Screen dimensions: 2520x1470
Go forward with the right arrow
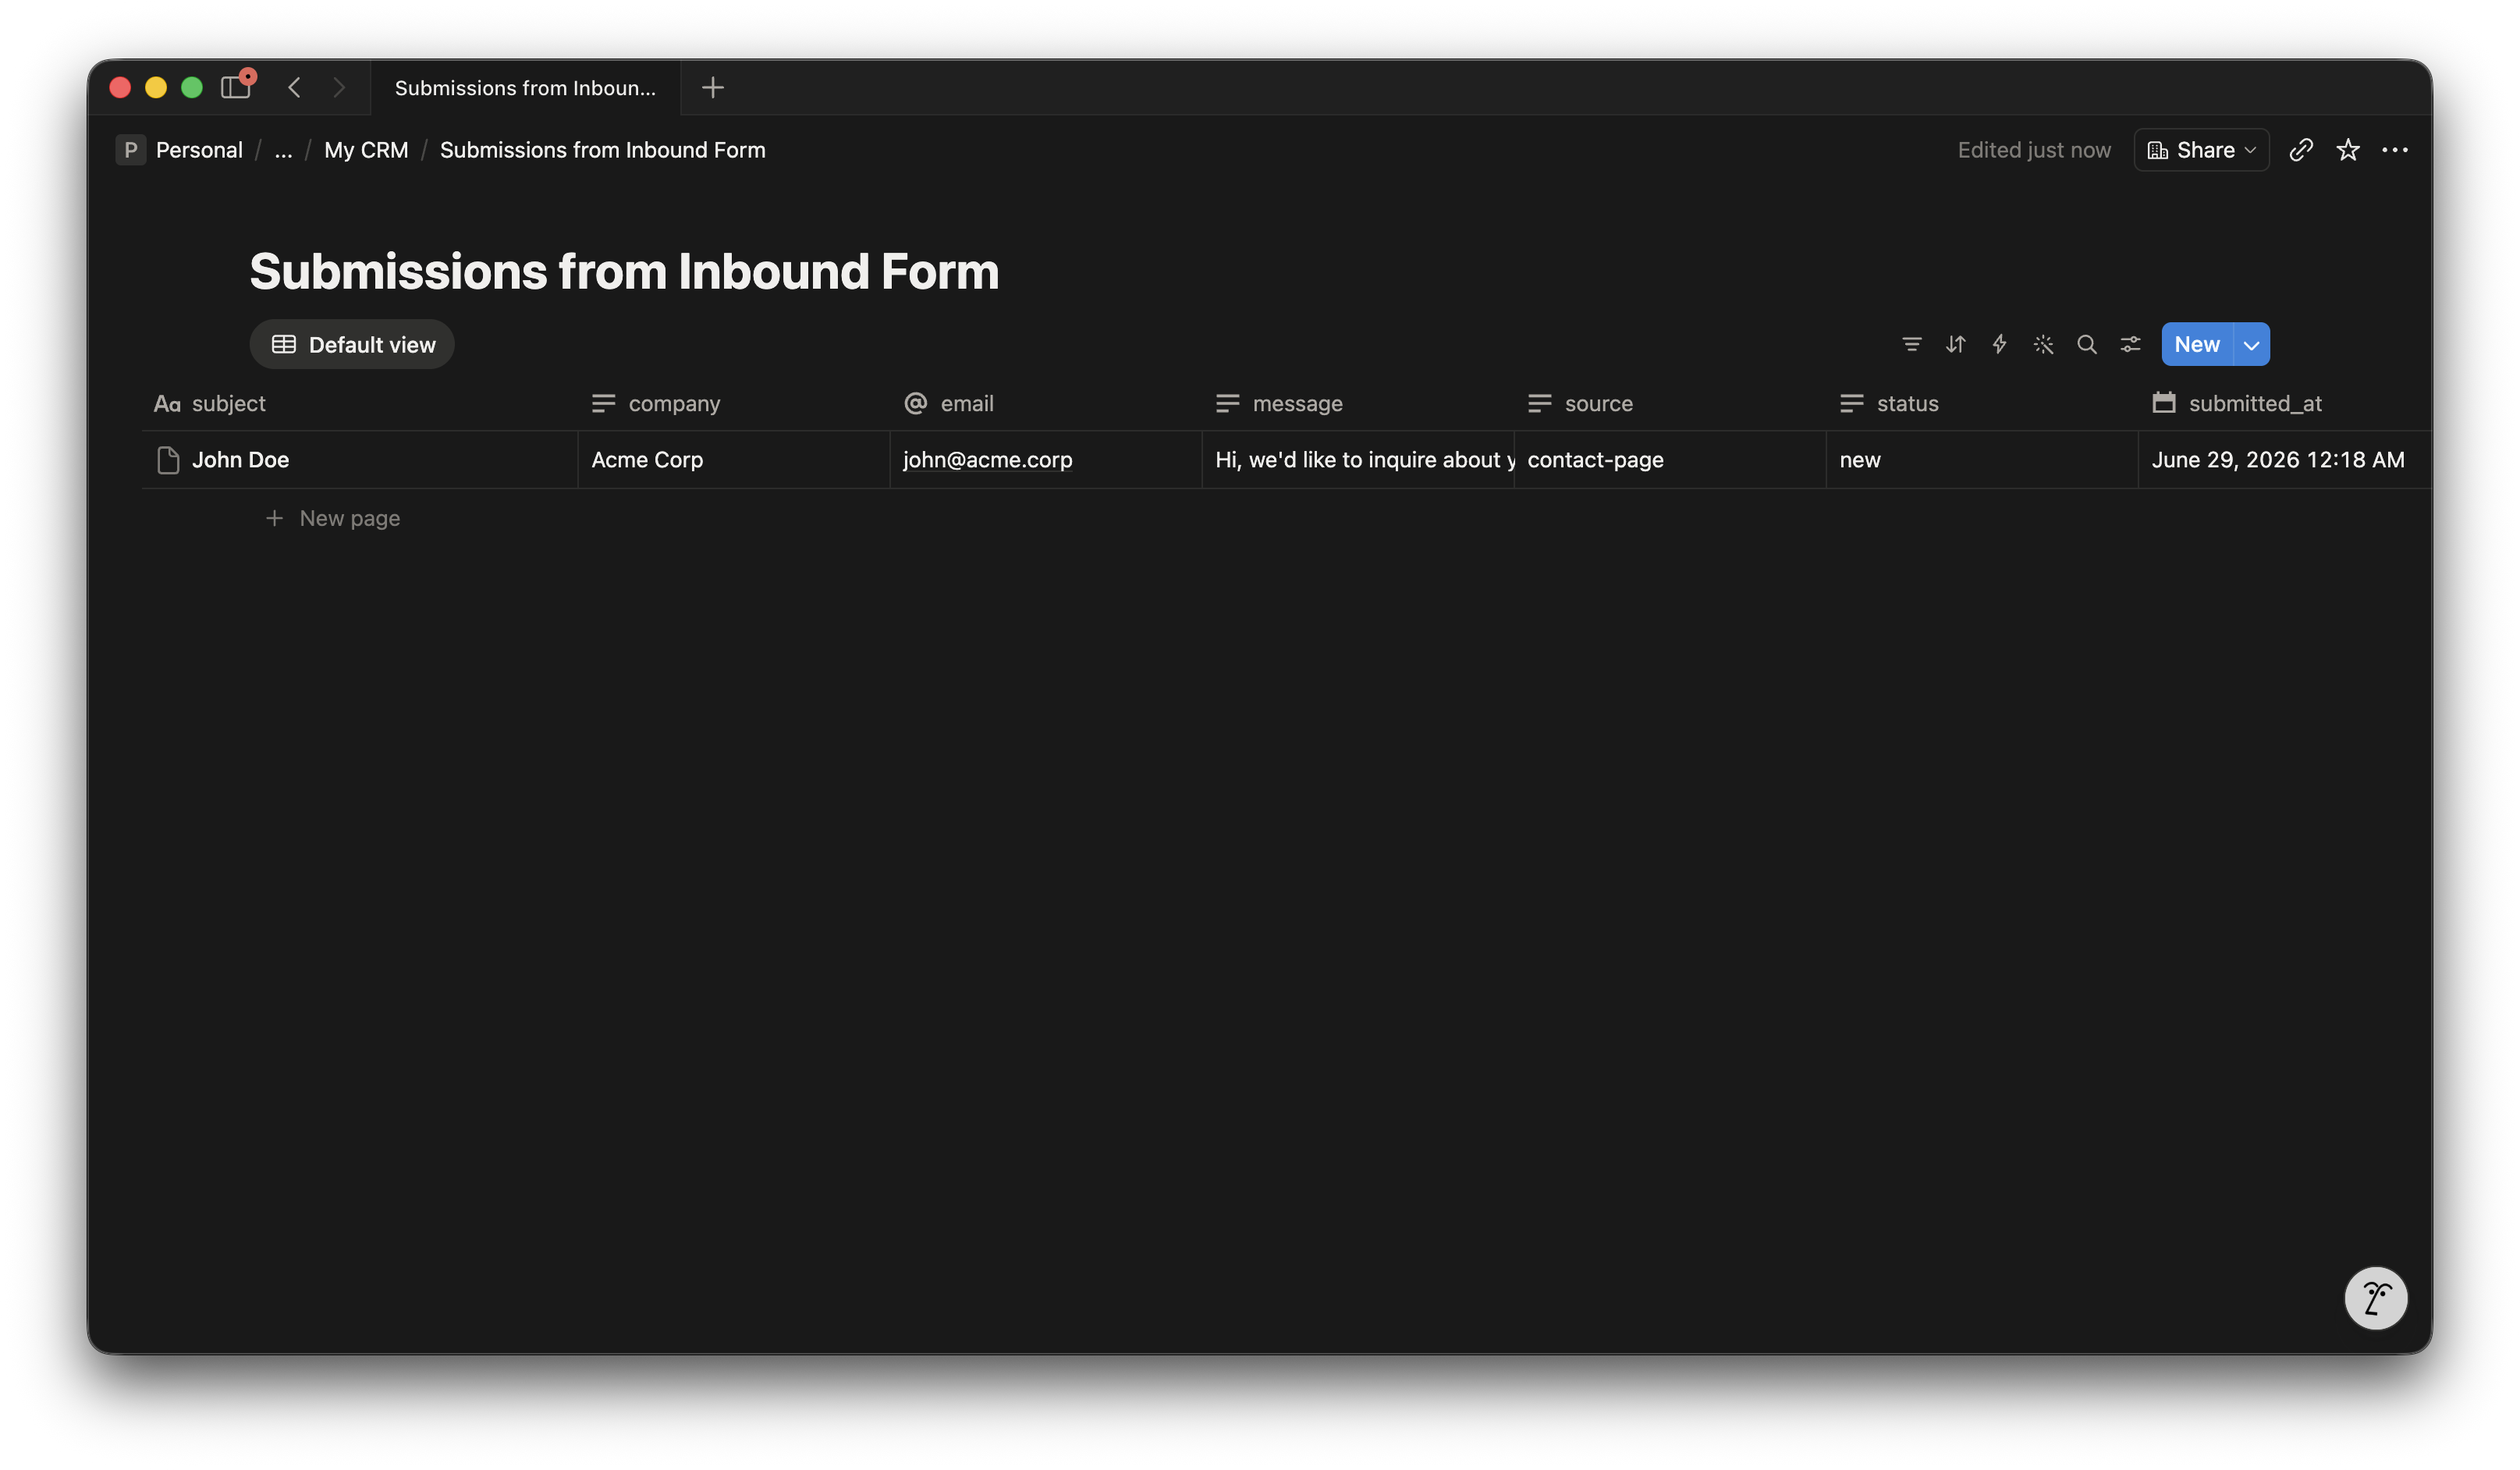tap(339, 87)
